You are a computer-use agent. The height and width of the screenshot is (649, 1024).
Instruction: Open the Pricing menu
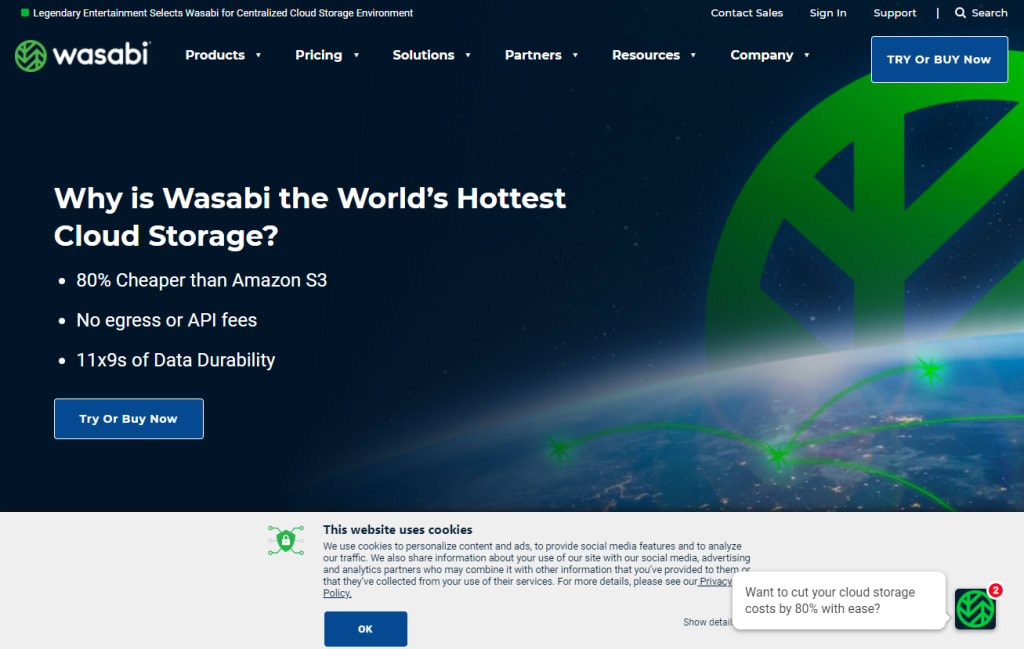pyautogui.click(x=319, y=55)
